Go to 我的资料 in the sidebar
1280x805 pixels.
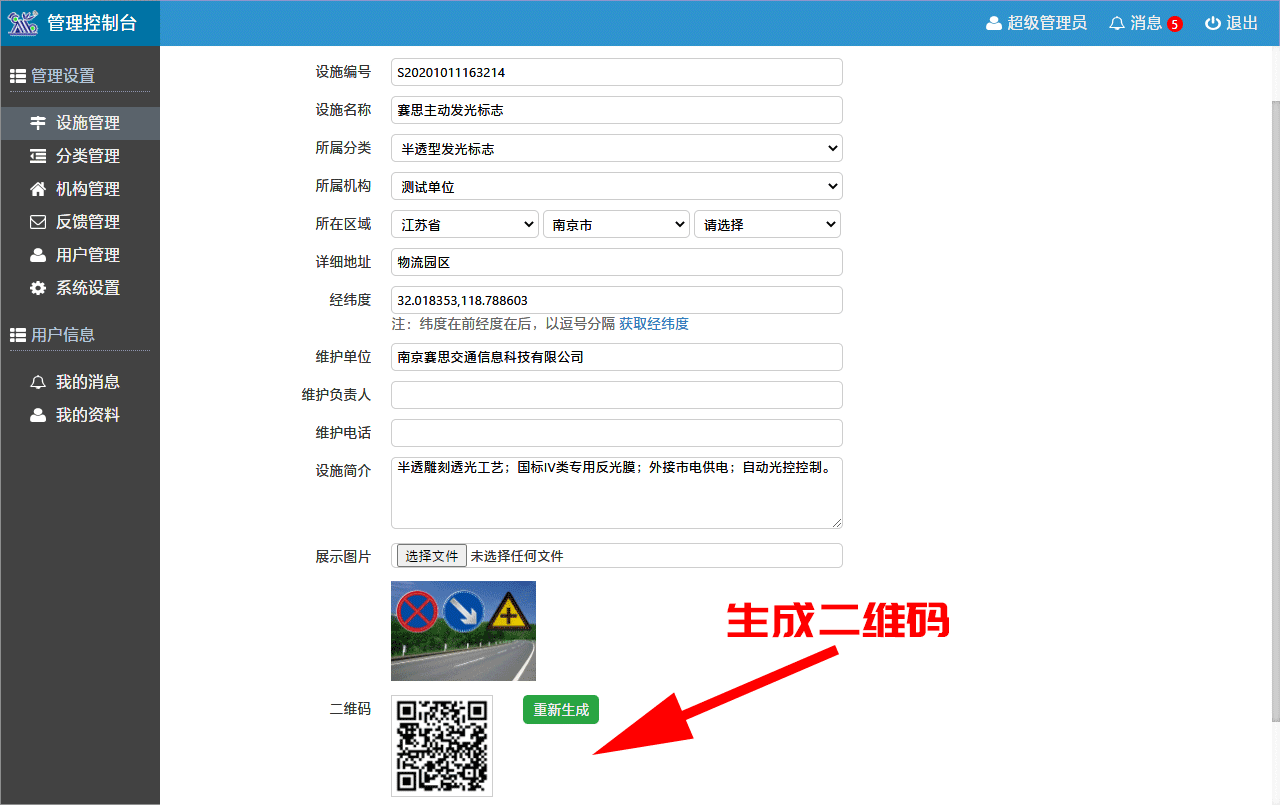[x=87, y=415]
